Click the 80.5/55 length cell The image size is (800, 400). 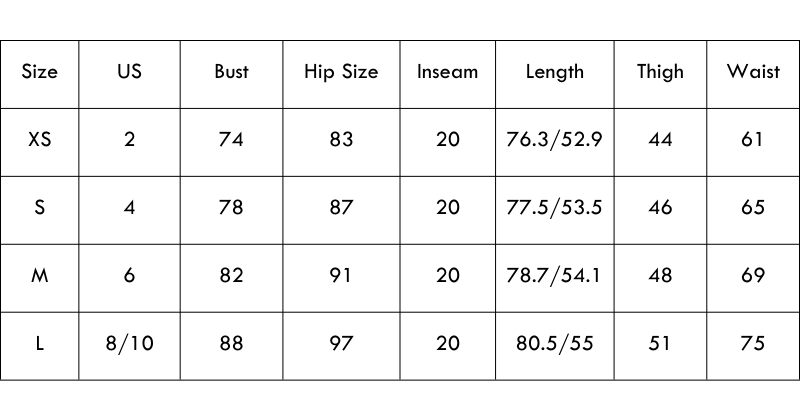point(554,344)
